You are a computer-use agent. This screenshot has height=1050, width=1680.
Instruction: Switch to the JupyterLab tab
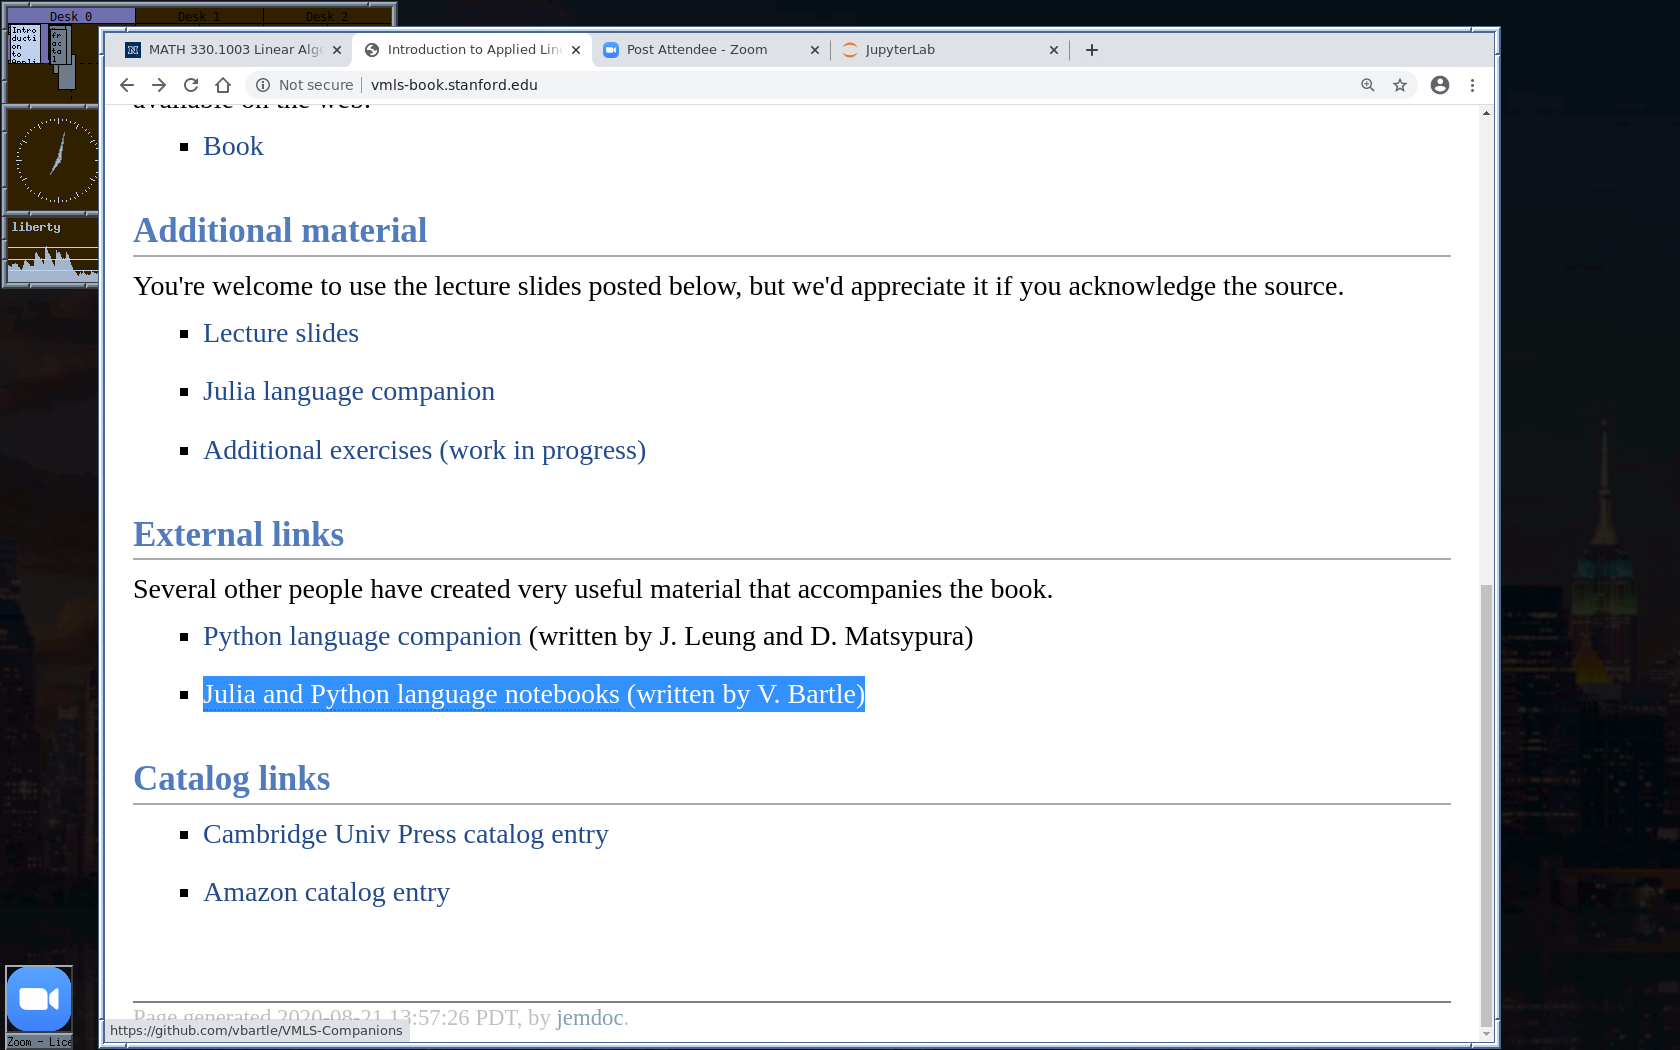[x=940, y=50]
